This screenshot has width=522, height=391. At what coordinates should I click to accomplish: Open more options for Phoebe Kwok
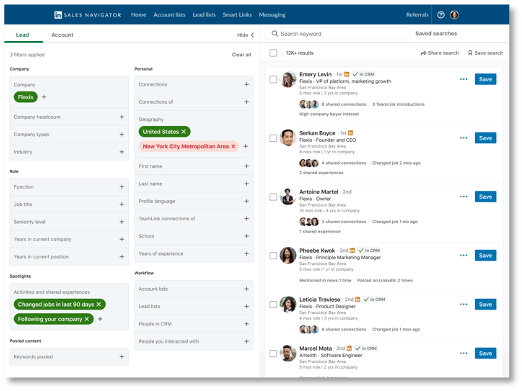pyautogui.click(x=463, y=256)
